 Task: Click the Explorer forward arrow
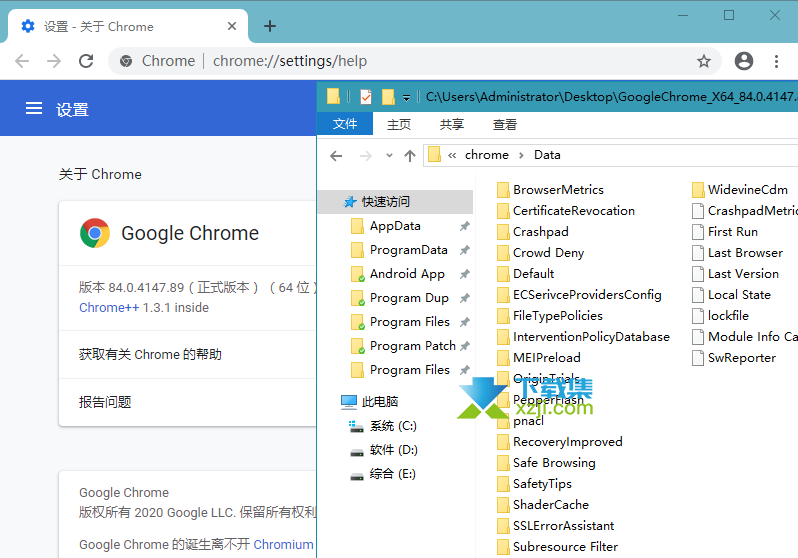pyautogui.click(x=365, y=155)
